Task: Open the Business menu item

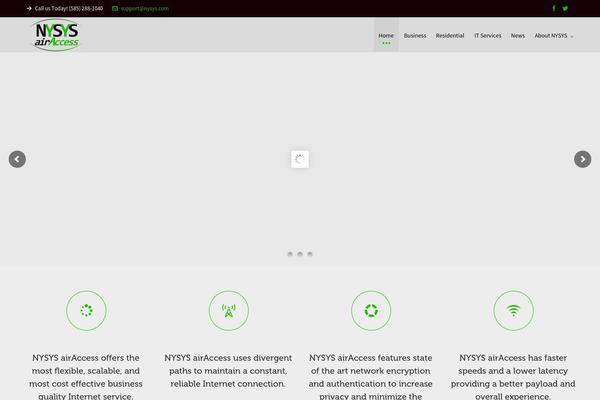Action: tap(415, 36)
